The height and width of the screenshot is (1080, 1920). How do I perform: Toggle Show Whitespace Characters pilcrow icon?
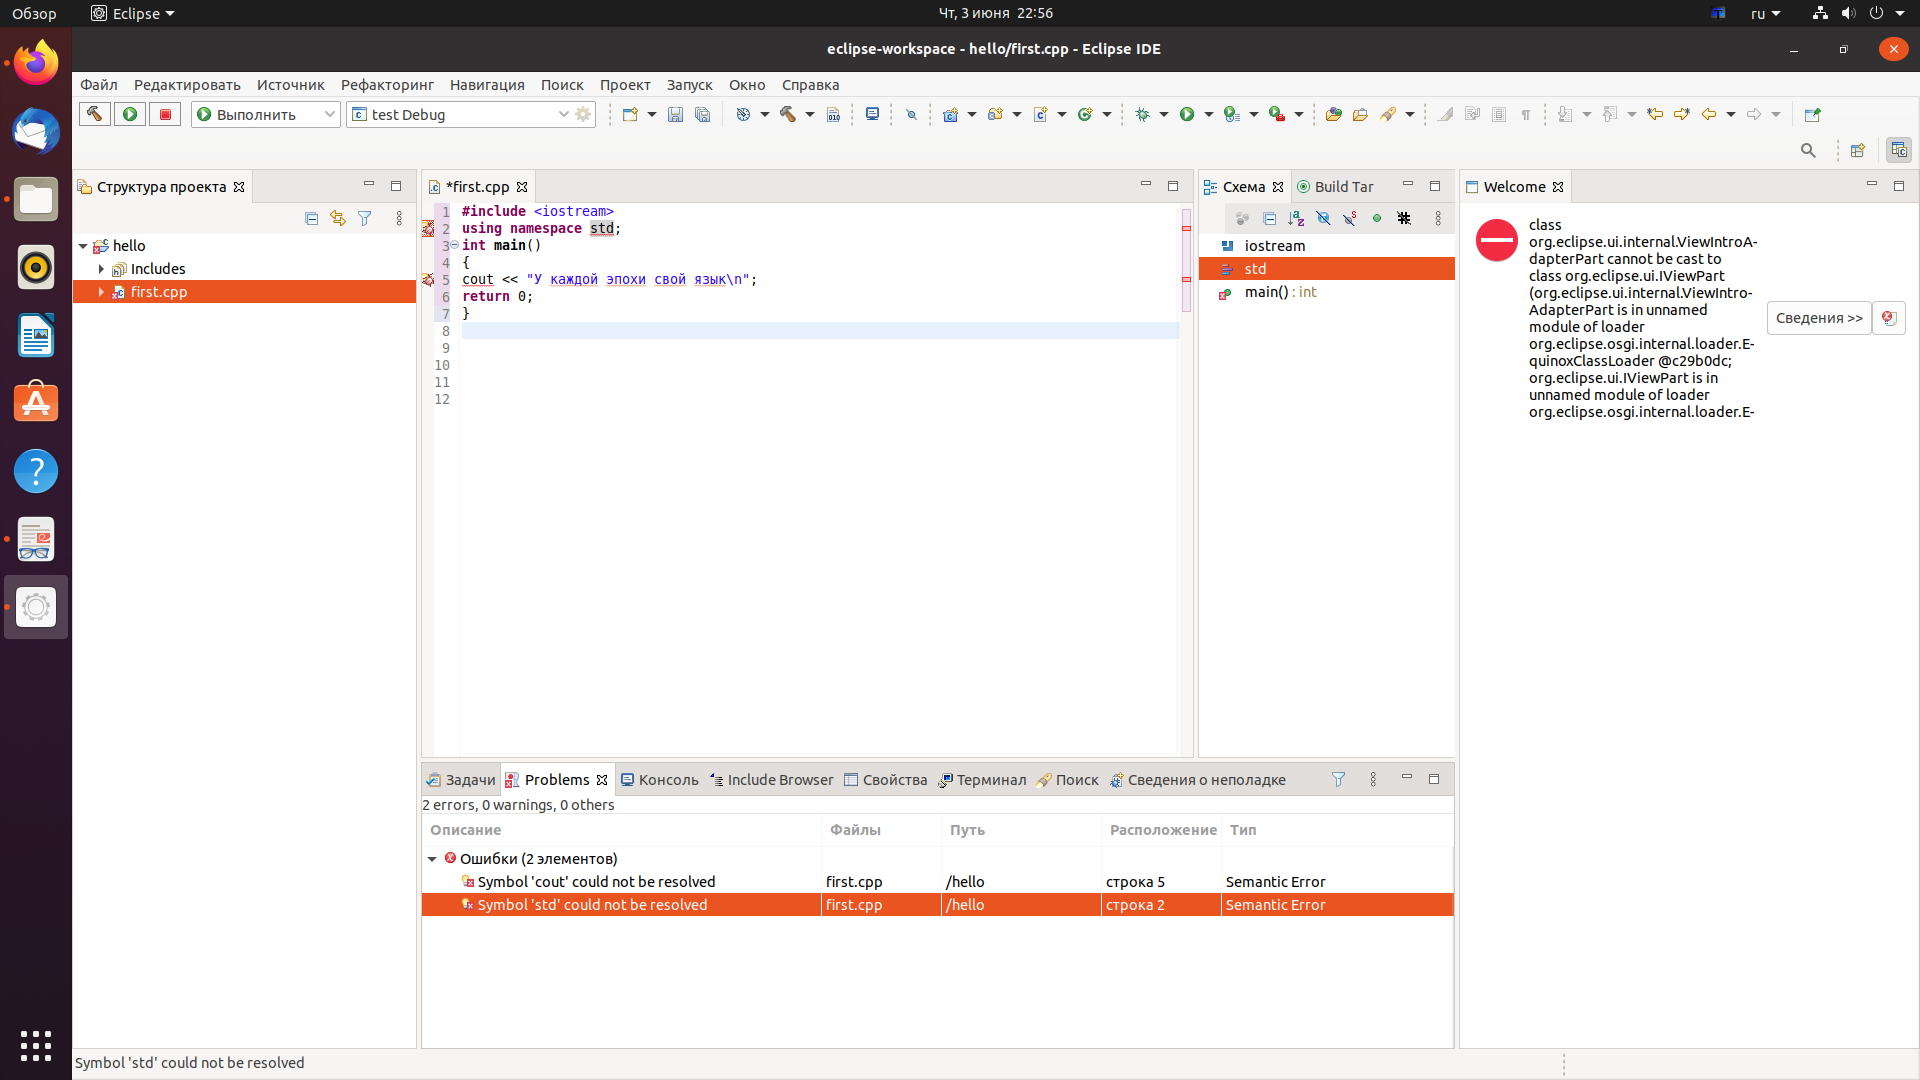click(x=1526, y=114)
